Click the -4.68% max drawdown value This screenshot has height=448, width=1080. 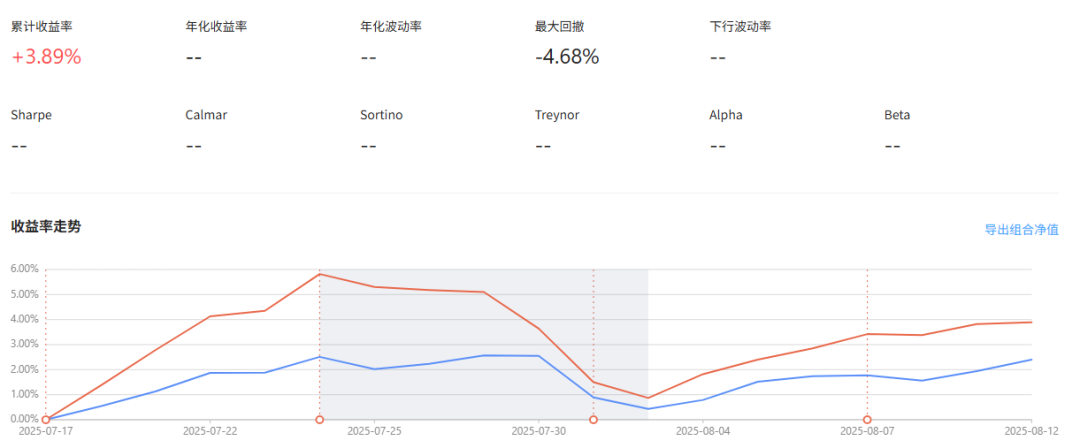click(x=567, y=57)
